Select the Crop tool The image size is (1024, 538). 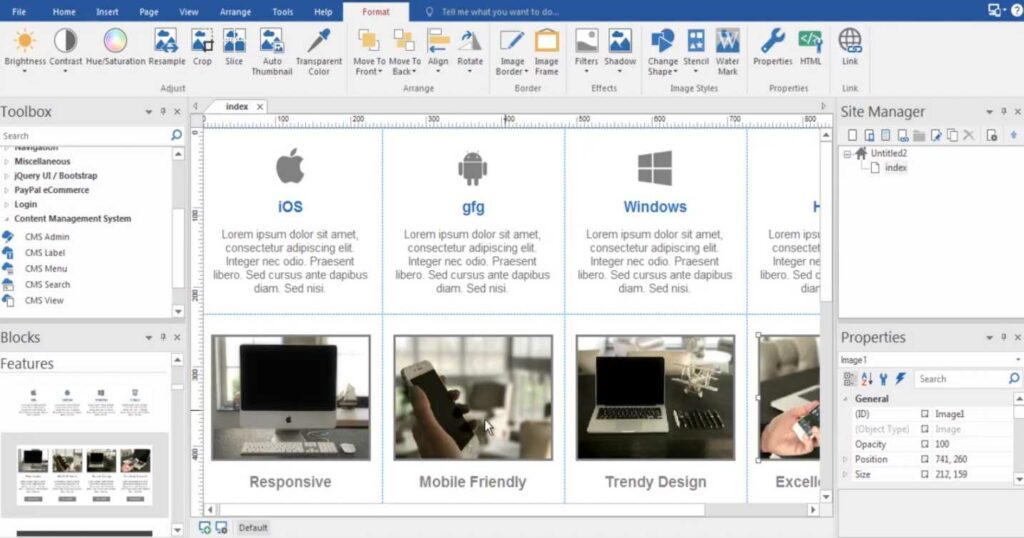tap(202, 47)
